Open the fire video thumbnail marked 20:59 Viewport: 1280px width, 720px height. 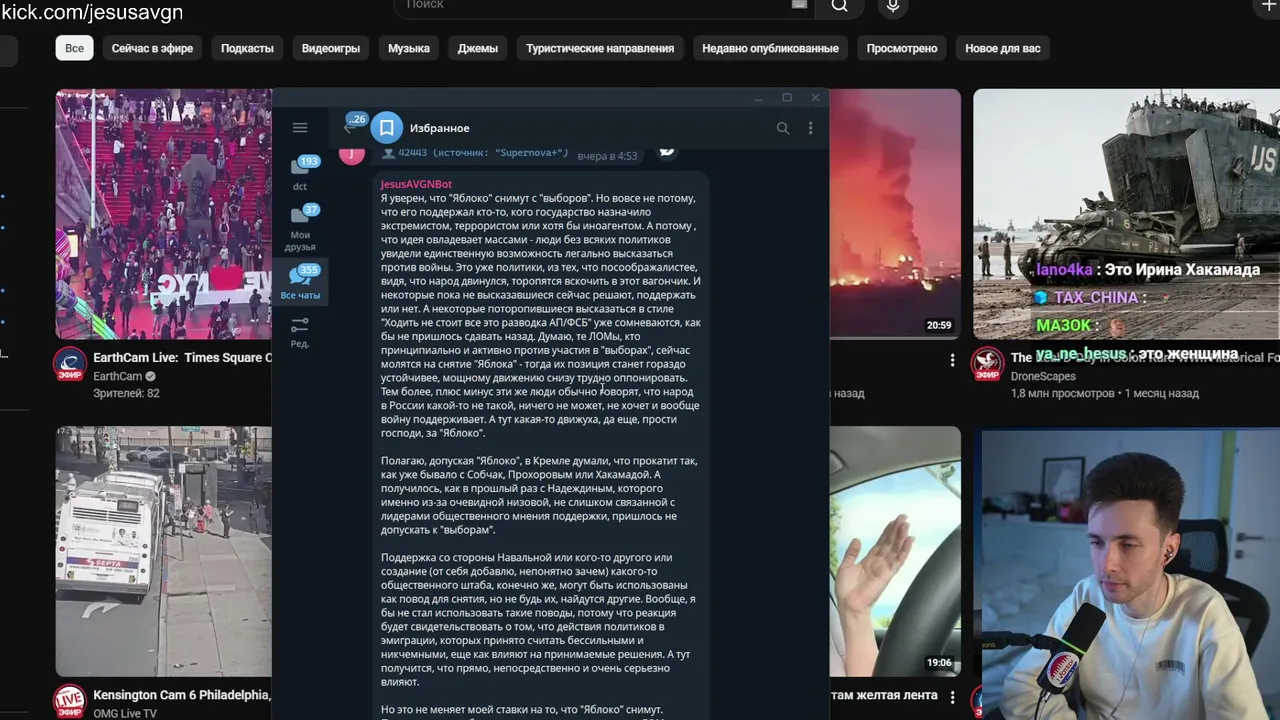click(x=895, y=214)
